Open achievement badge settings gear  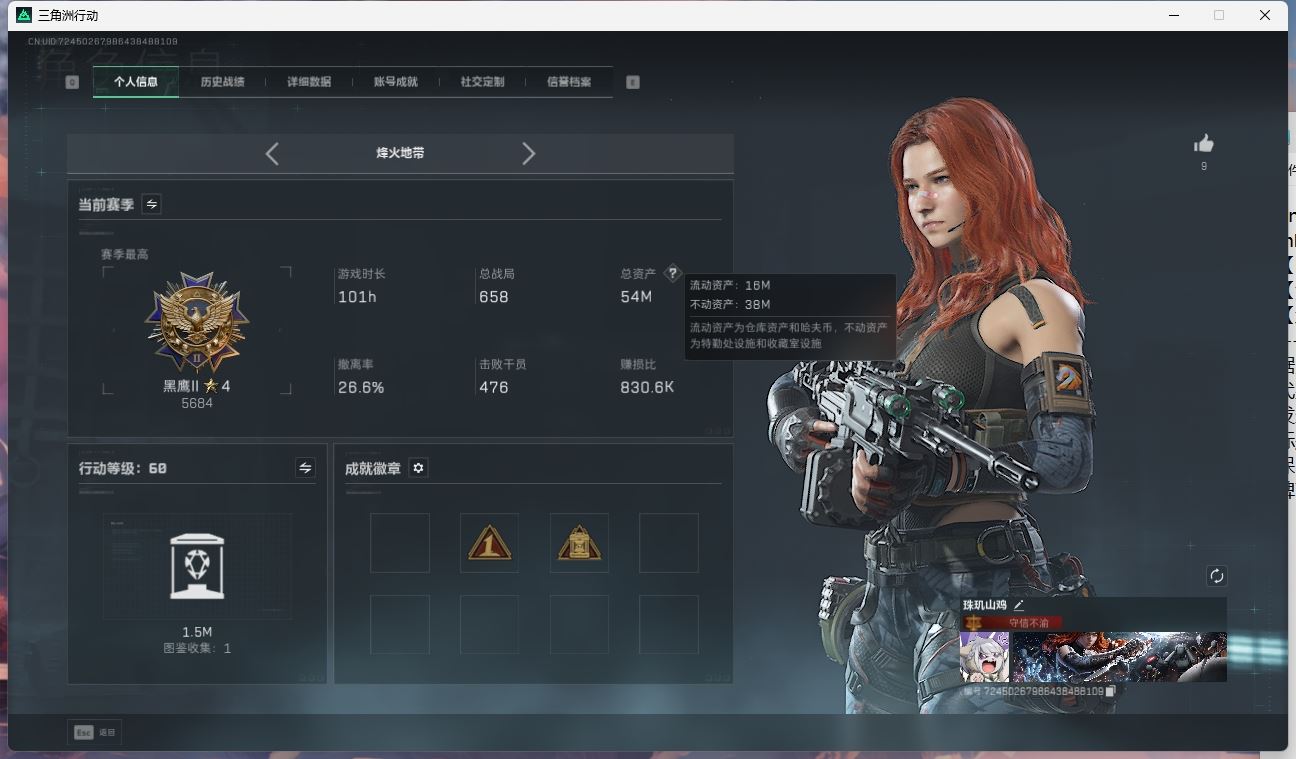[x=419, y=468]
